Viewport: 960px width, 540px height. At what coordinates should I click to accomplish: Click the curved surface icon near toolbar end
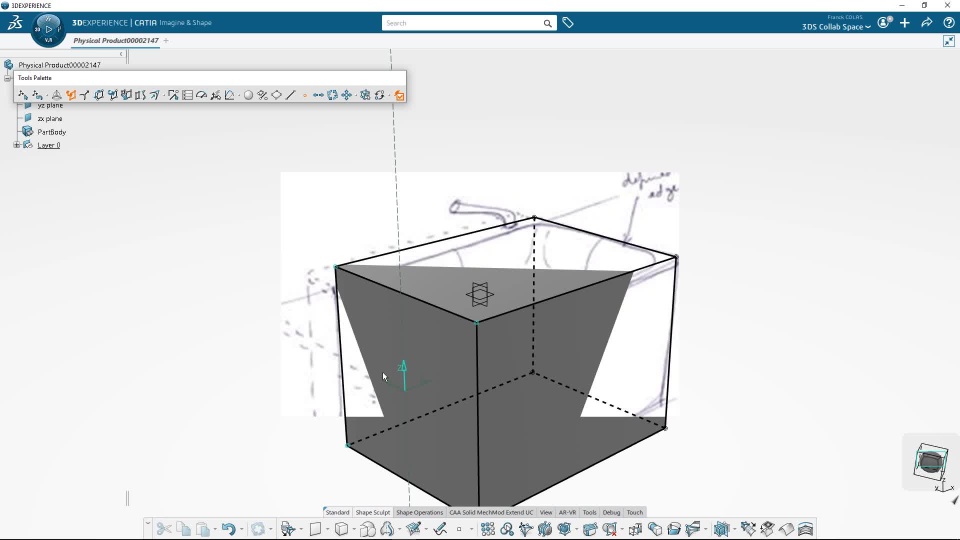coord(787,528)
